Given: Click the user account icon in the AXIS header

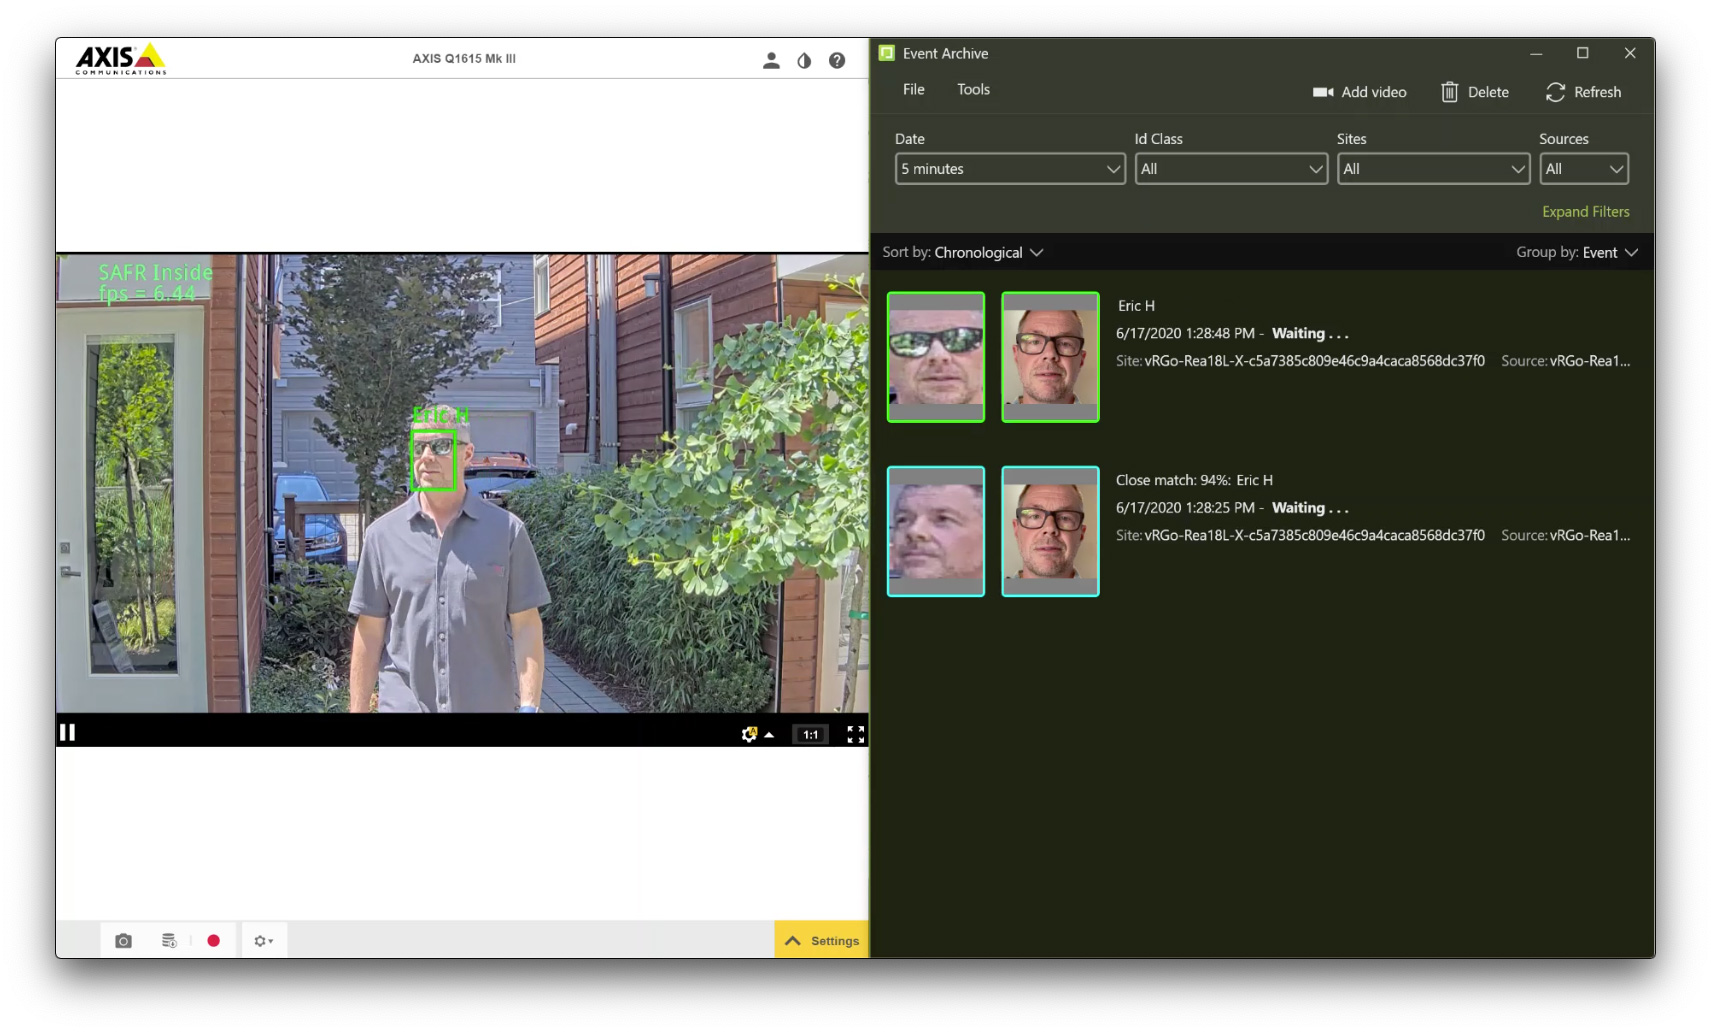Looking at the screenshot, I should point(771,59).
